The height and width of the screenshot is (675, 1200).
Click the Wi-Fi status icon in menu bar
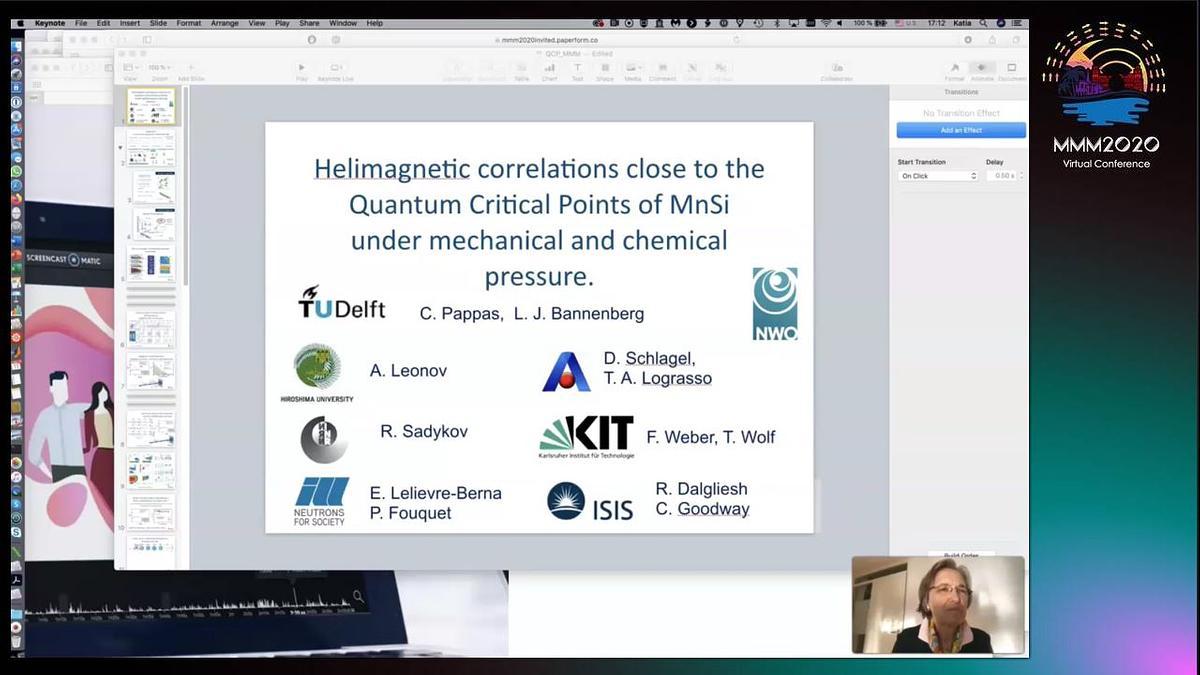click(x=826, y=22)
